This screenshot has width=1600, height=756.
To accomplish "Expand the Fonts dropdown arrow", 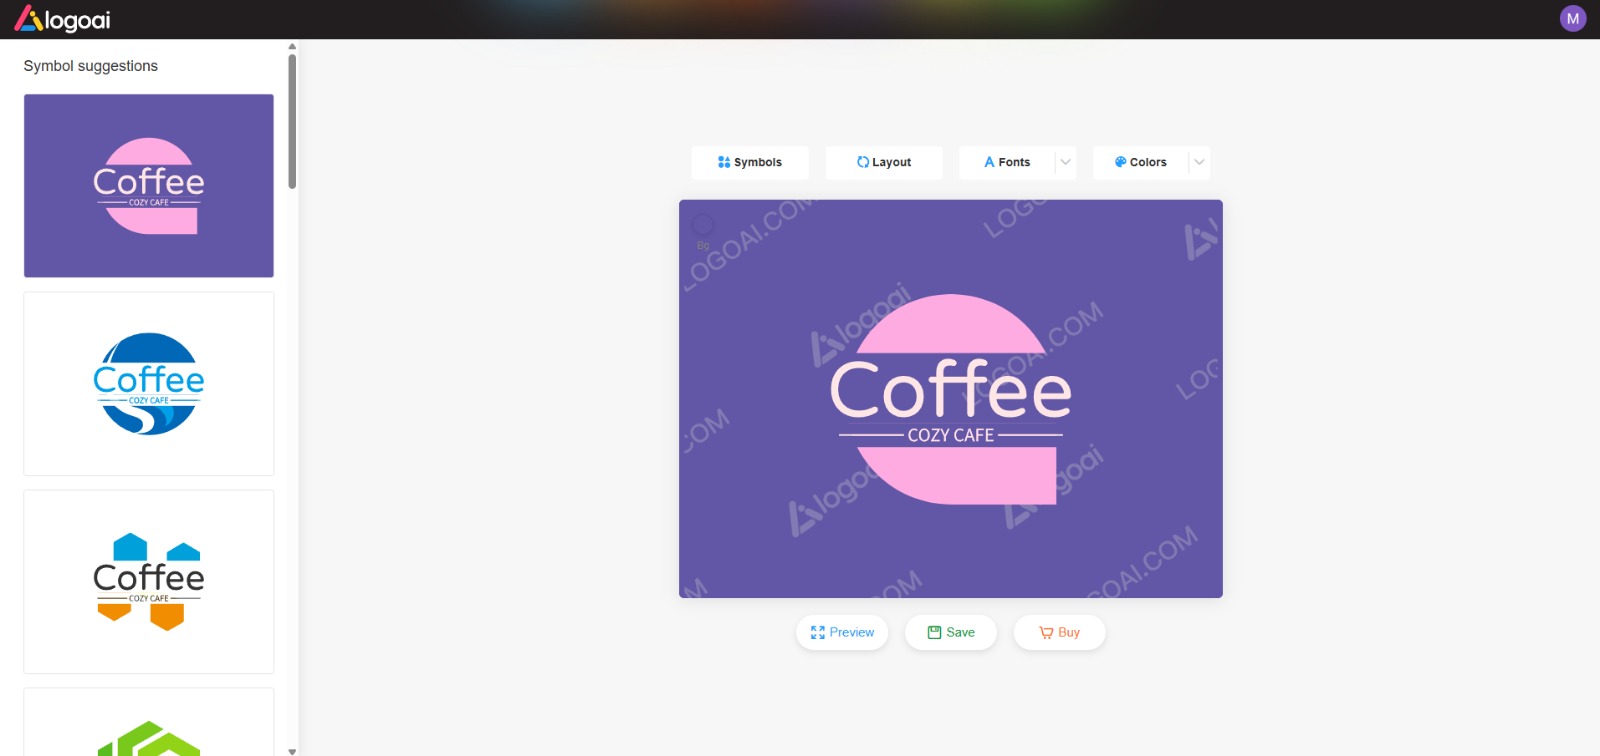I will (1066, 162).
